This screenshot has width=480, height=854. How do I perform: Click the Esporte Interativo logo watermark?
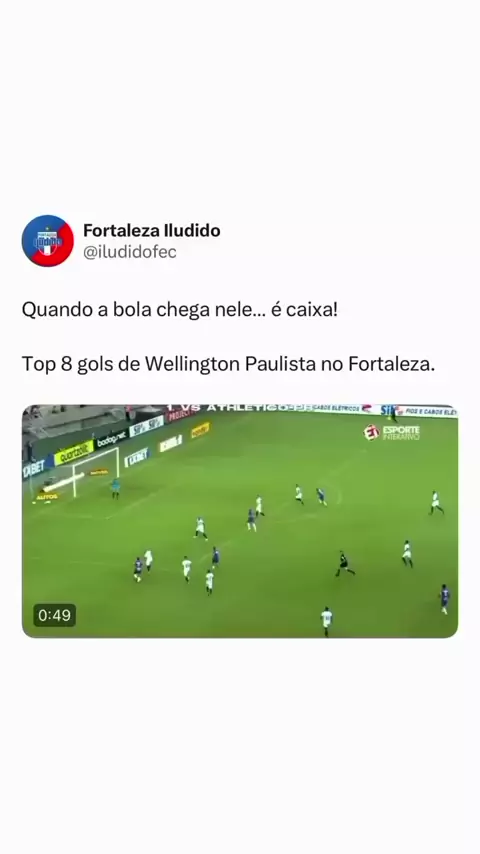pyautogui.click(x=392, y=432)
